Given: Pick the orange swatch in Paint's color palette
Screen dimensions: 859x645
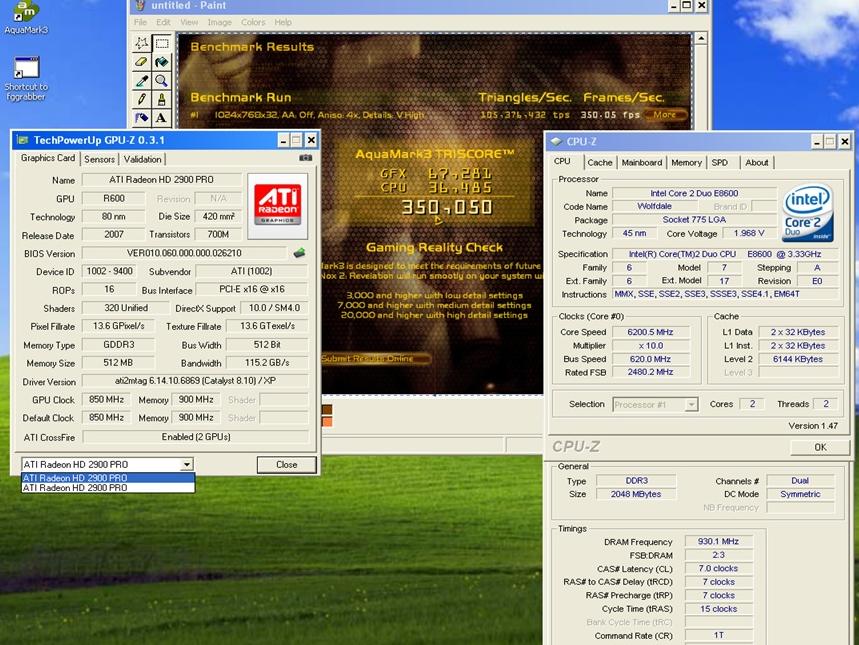Looking at the screenshot, I should click(x=327, y=421).
